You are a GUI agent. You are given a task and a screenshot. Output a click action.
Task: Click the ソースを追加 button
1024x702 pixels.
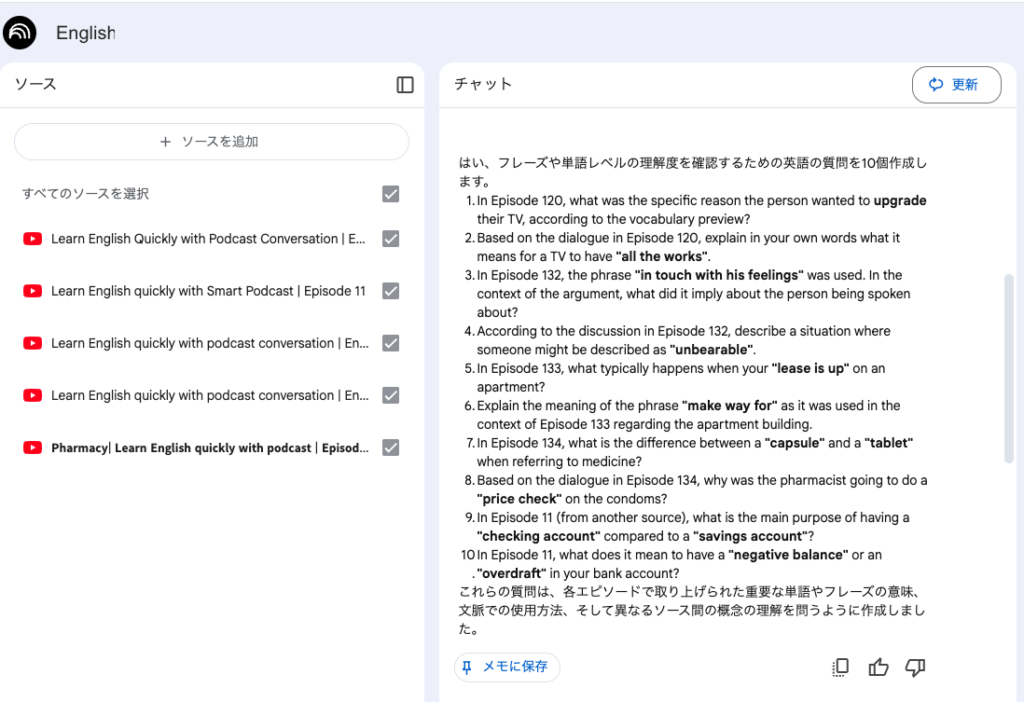[x=212, y=142]
